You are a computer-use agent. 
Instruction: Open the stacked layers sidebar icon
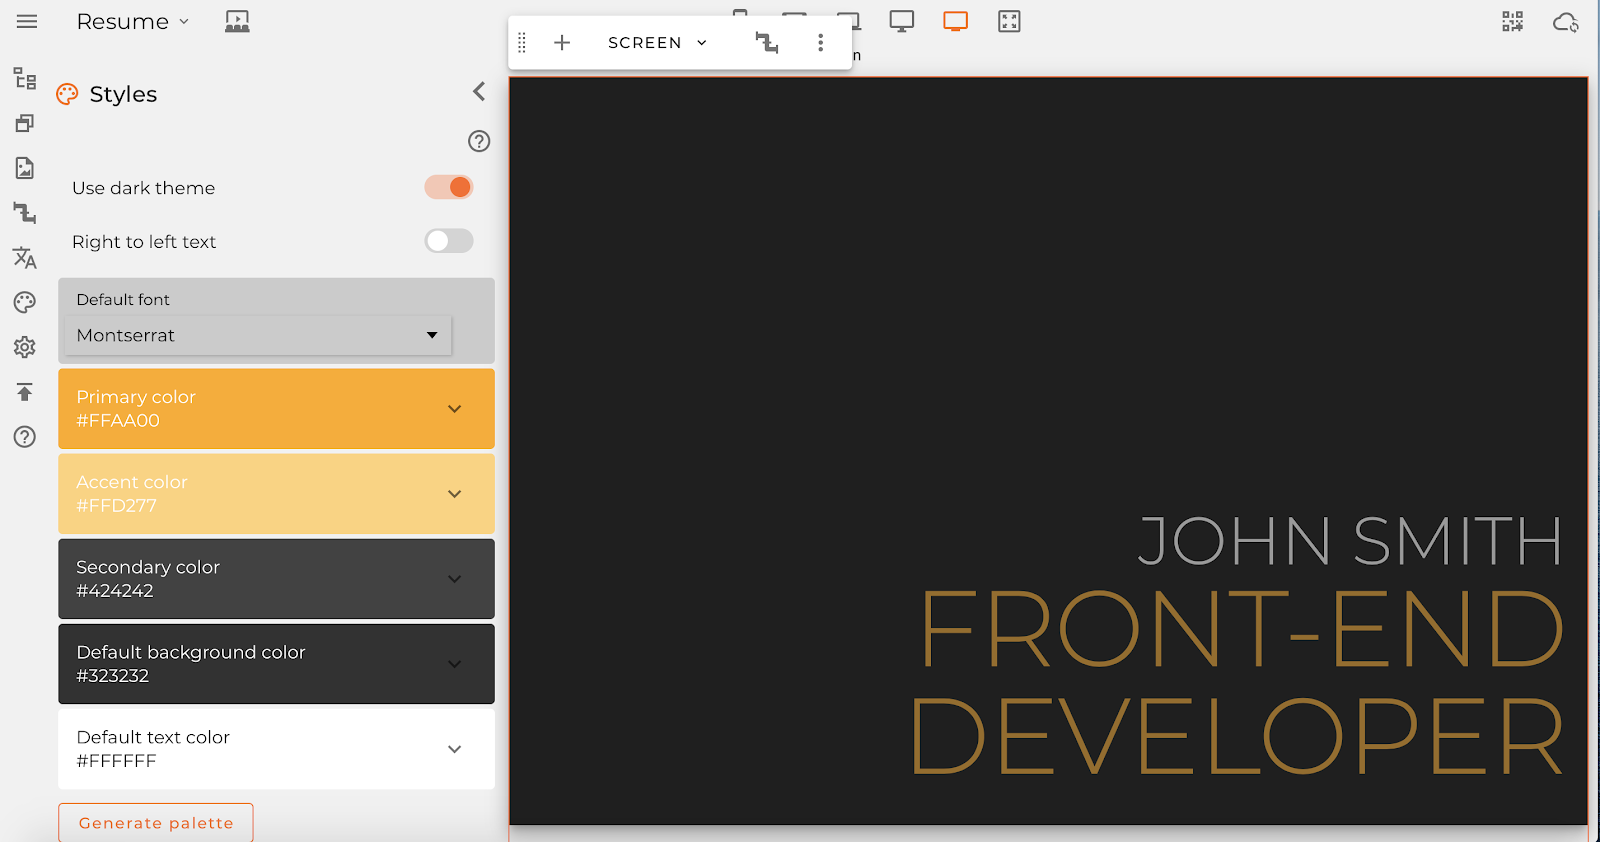(25, 123)
